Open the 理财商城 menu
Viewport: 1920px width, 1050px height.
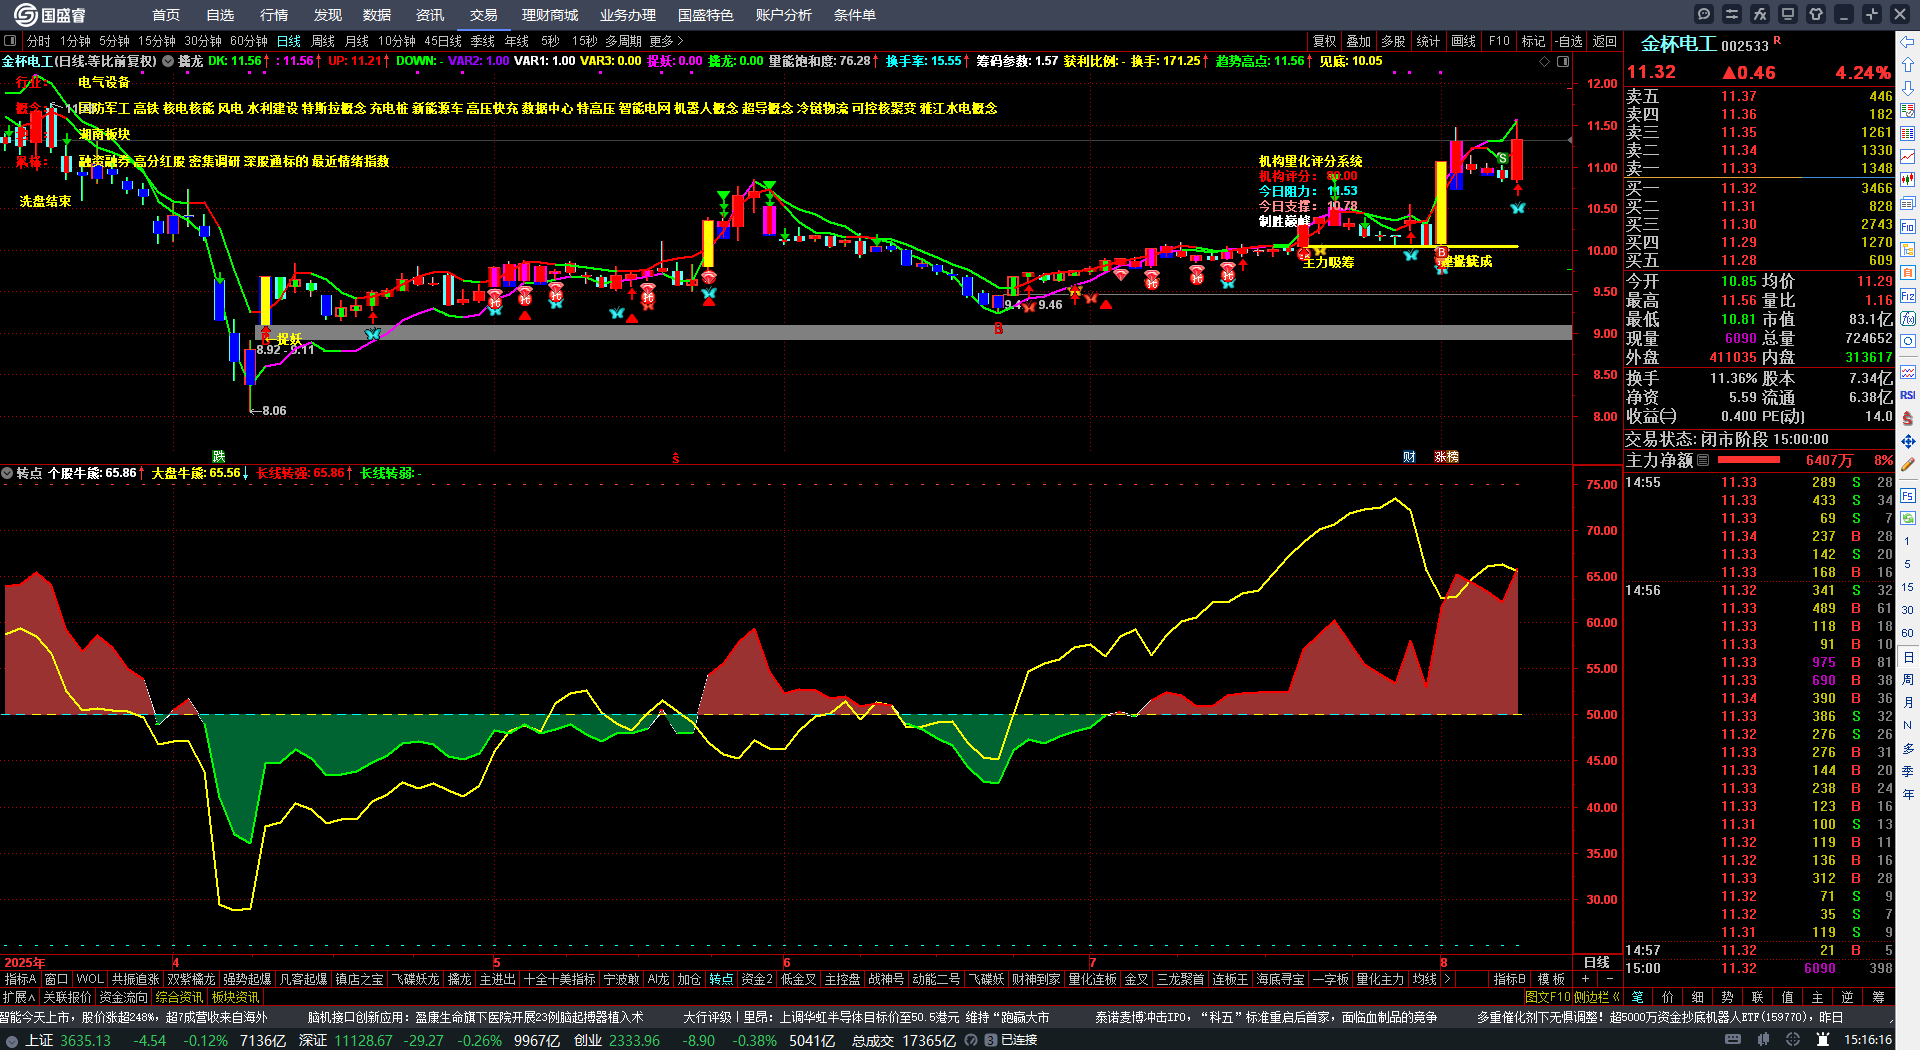pos(550,15)
